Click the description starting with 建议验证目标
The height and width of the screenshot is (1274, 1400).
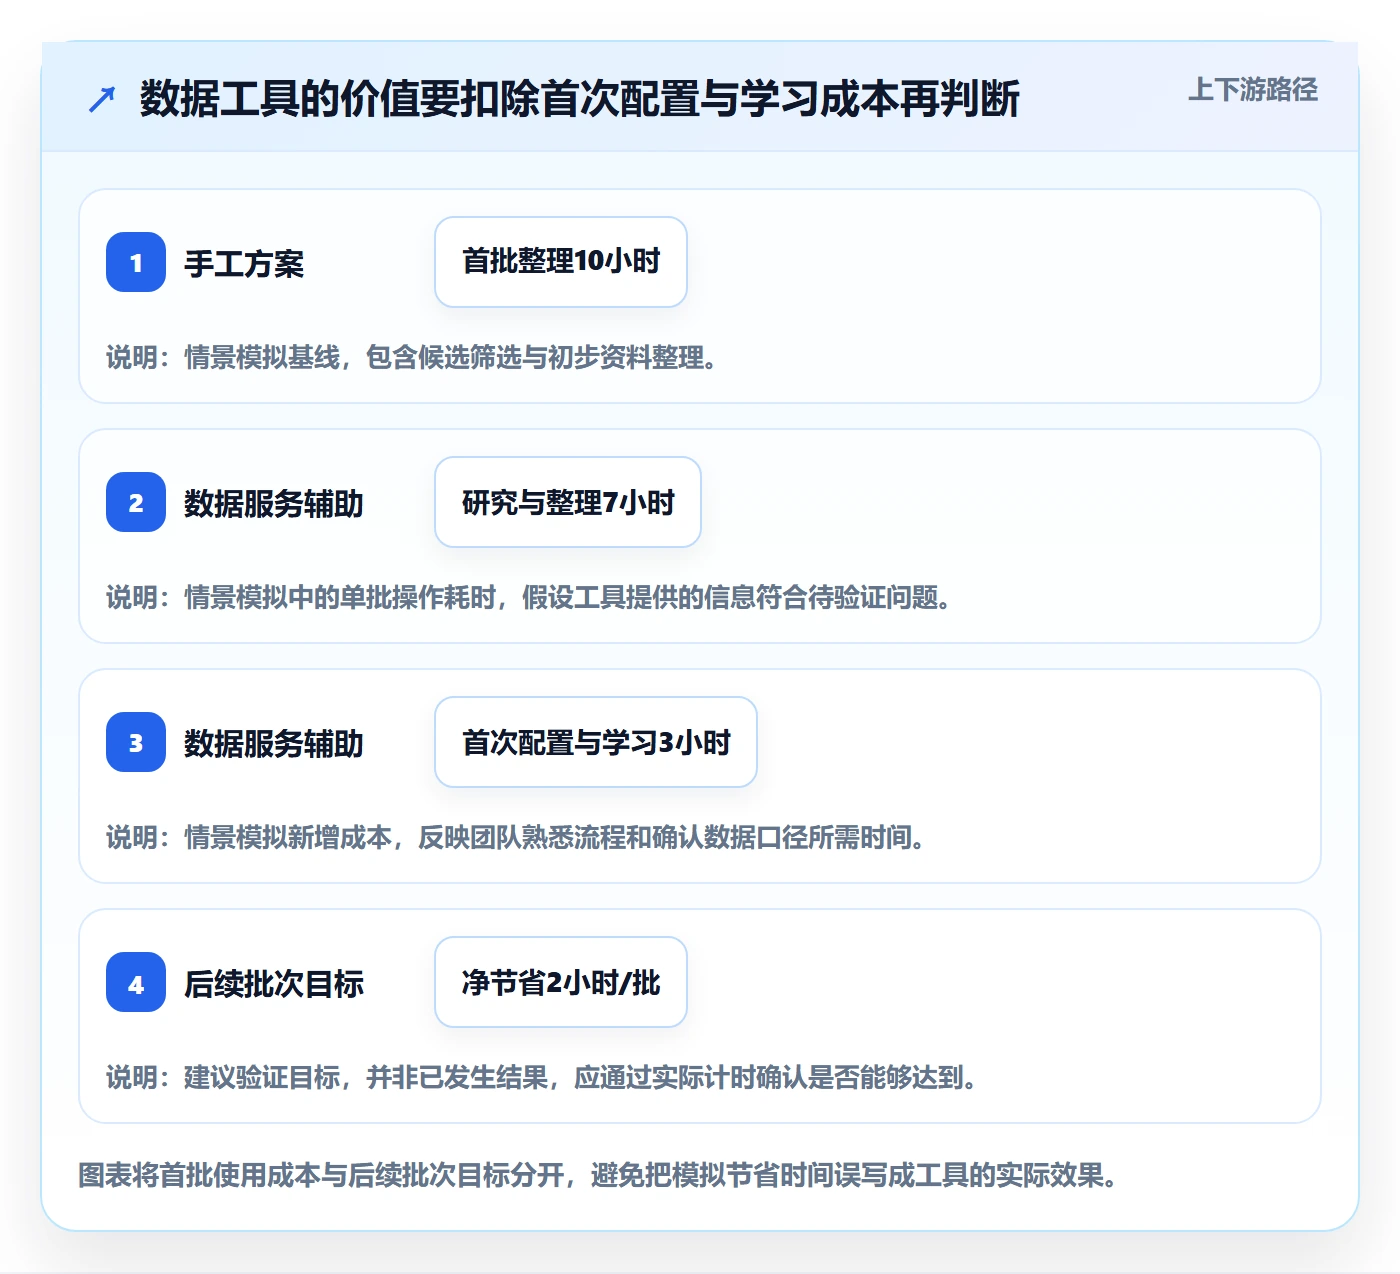(542, 1077)
